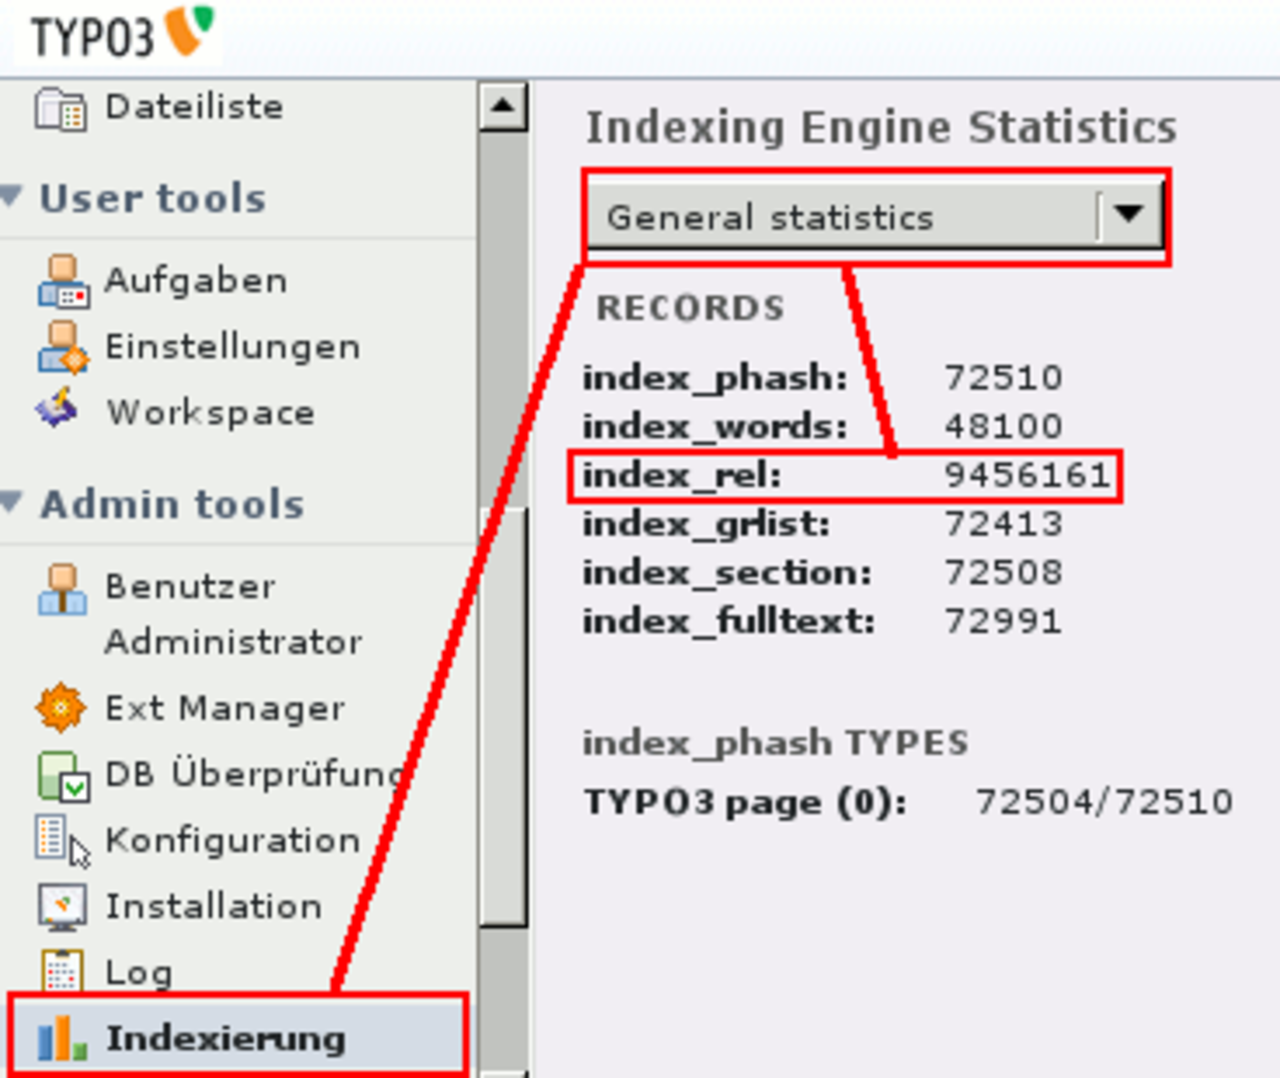Collapse the Admin tools section
This screenshot has width=1280, height=1078.
(12, 501)
